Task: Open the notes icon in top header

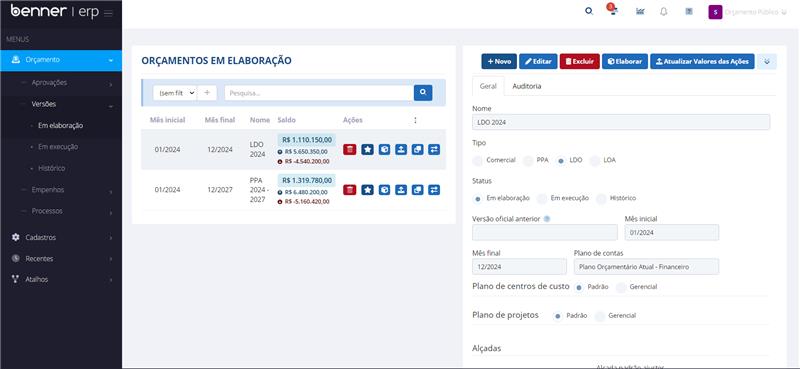Action: (x=689, y=11)
